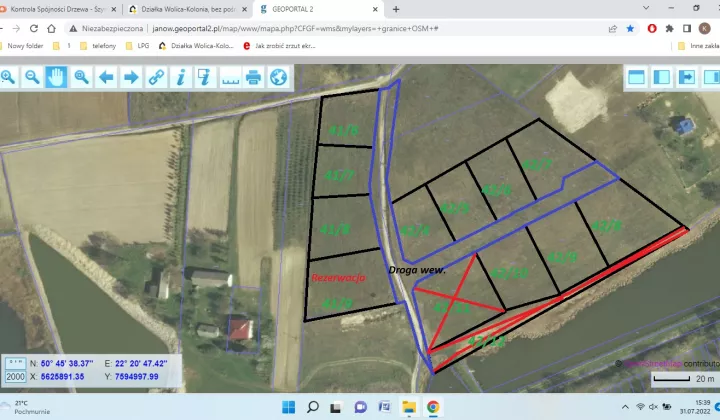Open the Jak zrobić zrzut ekranu bookmark
The image size is (720, 420).
click(x=292, y=45)
